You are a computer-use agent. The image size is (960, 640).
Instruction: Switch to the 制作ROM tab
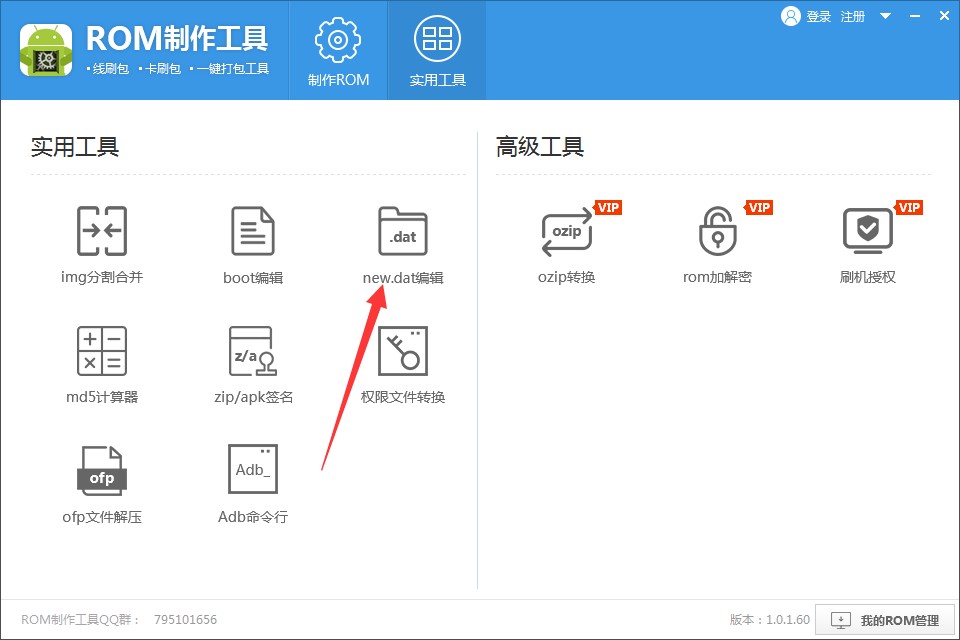point(336,50)
